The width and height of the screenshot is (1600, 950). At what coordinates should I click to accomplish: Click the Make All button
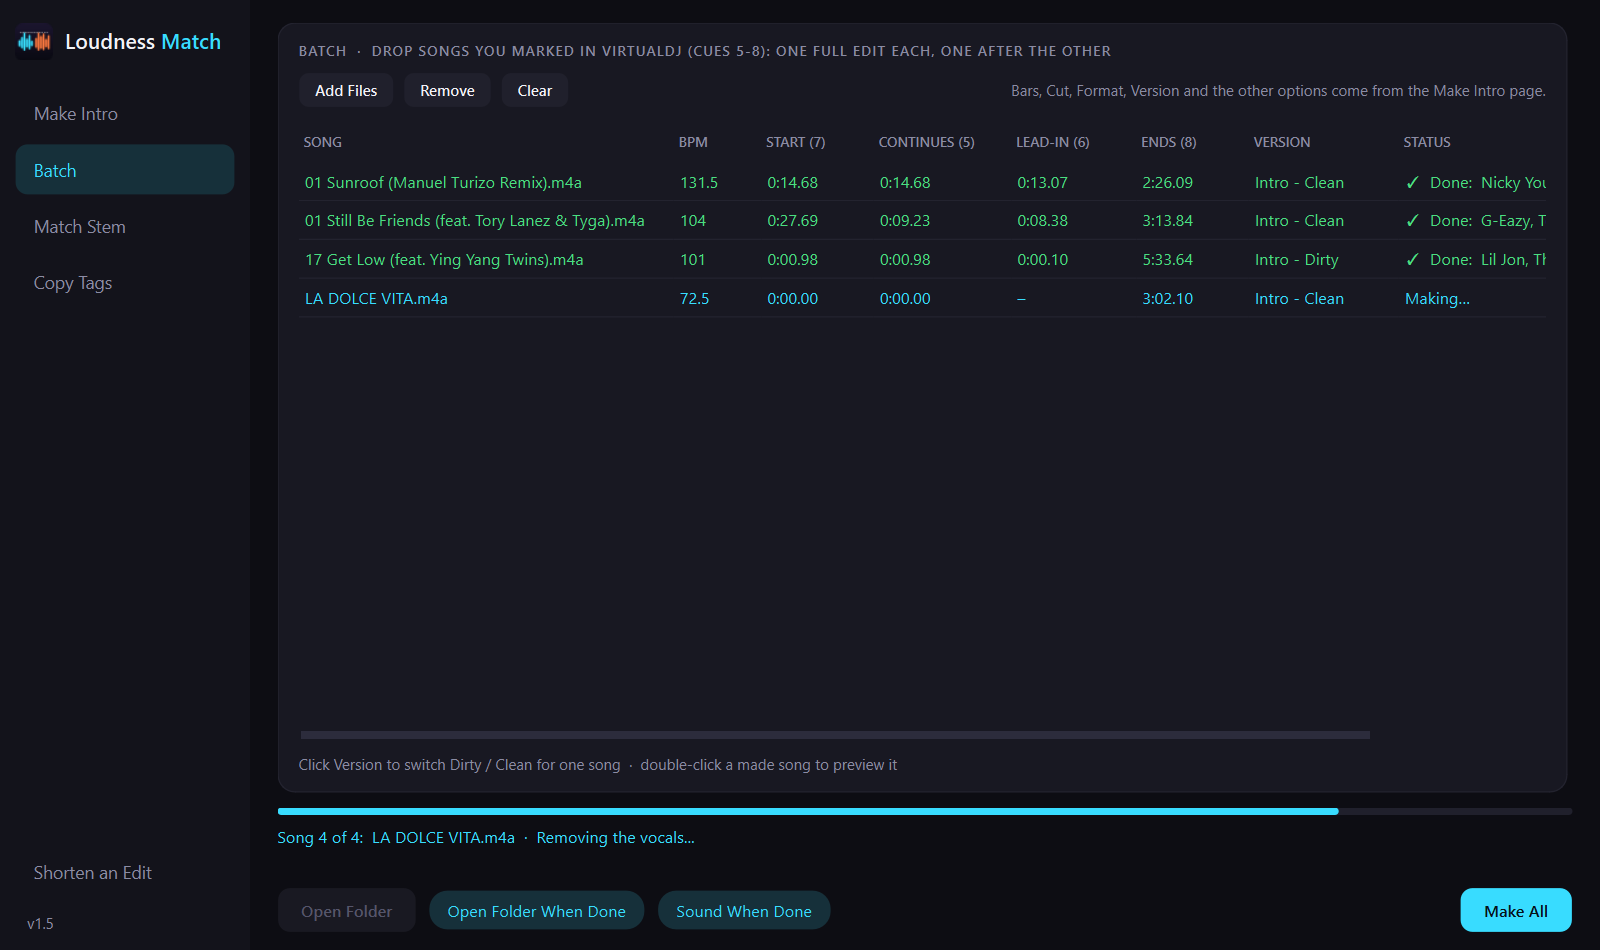tap(1516, 911)
